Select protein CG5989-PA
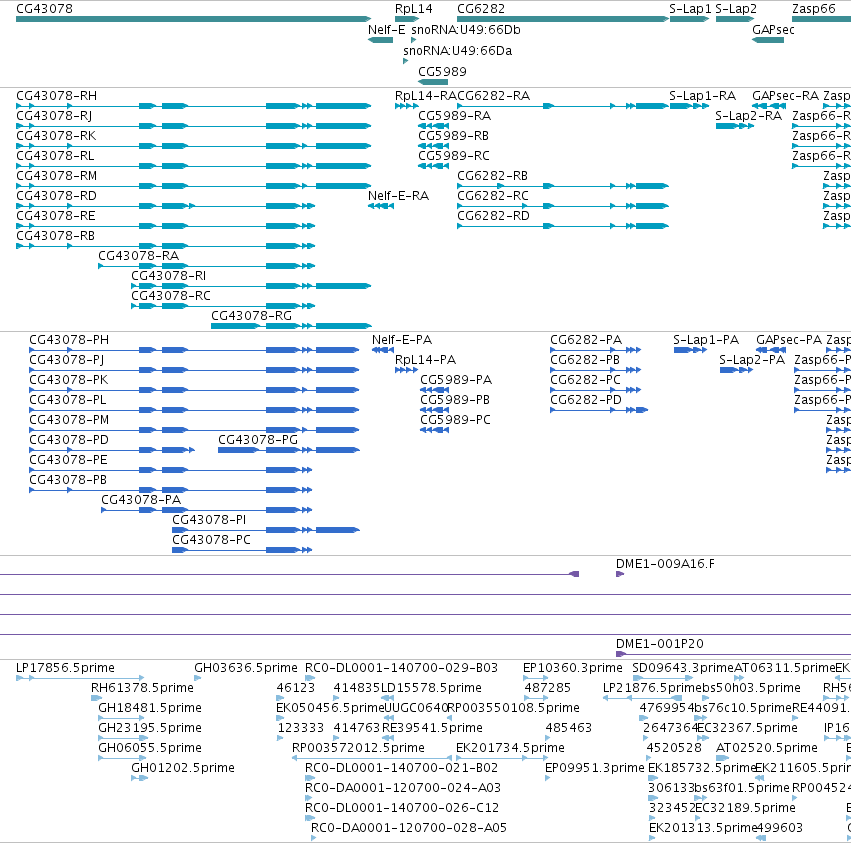The height and width of the screenshot is (843, 851). [456, 380]
